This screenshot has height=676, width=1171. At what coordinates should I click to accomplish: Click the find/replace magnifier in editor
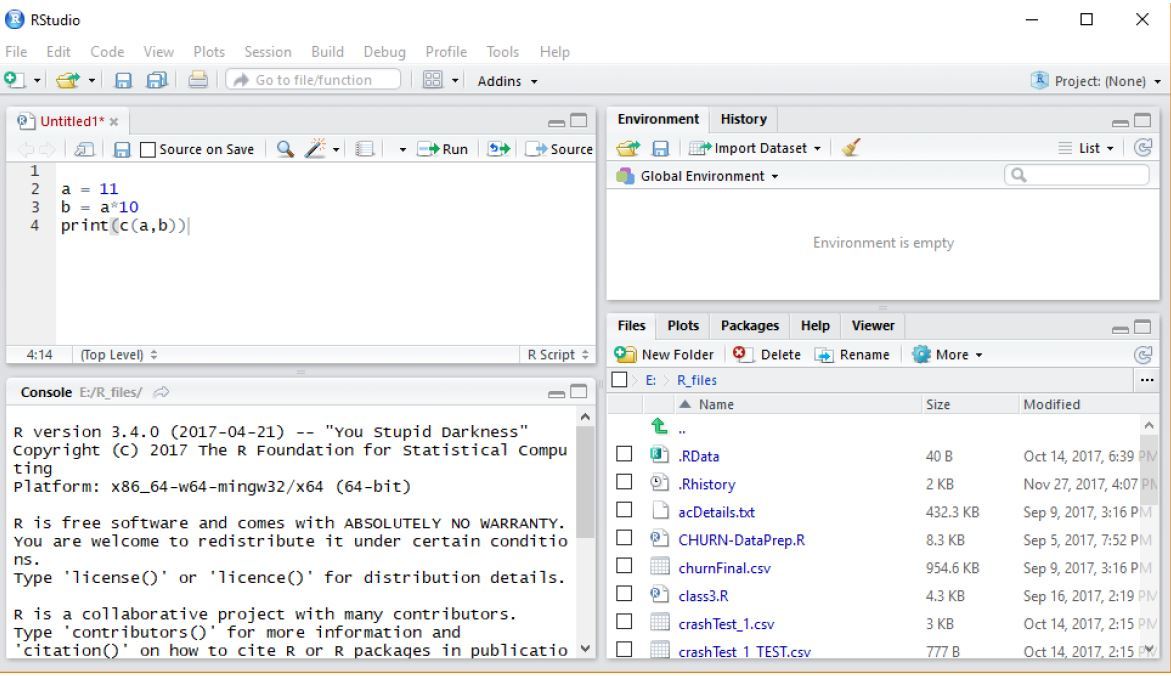(x=284, y=149)
